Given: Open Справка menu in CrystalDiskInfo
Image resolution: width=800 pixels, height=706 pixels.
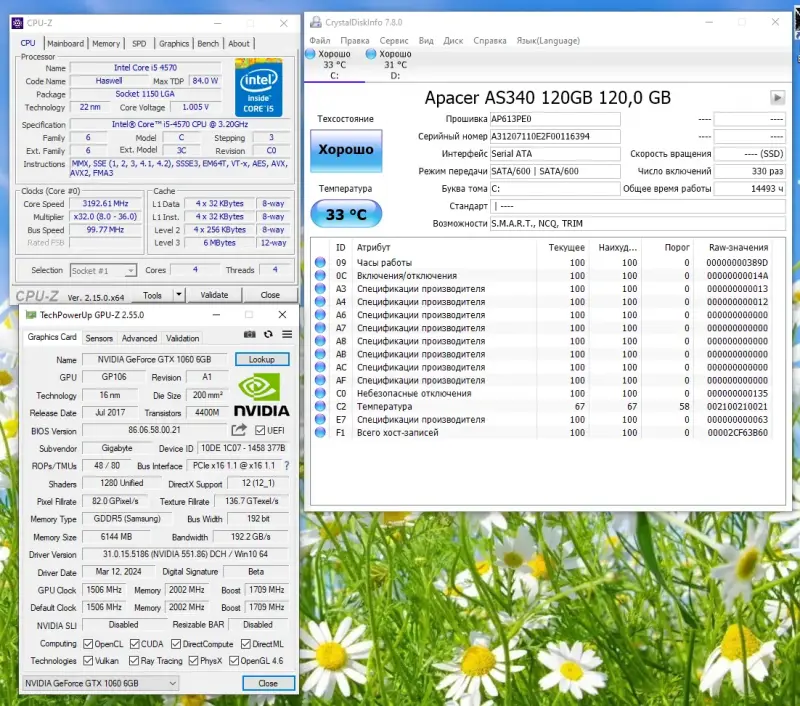Looking at the screenshot, I should point(490,40).
